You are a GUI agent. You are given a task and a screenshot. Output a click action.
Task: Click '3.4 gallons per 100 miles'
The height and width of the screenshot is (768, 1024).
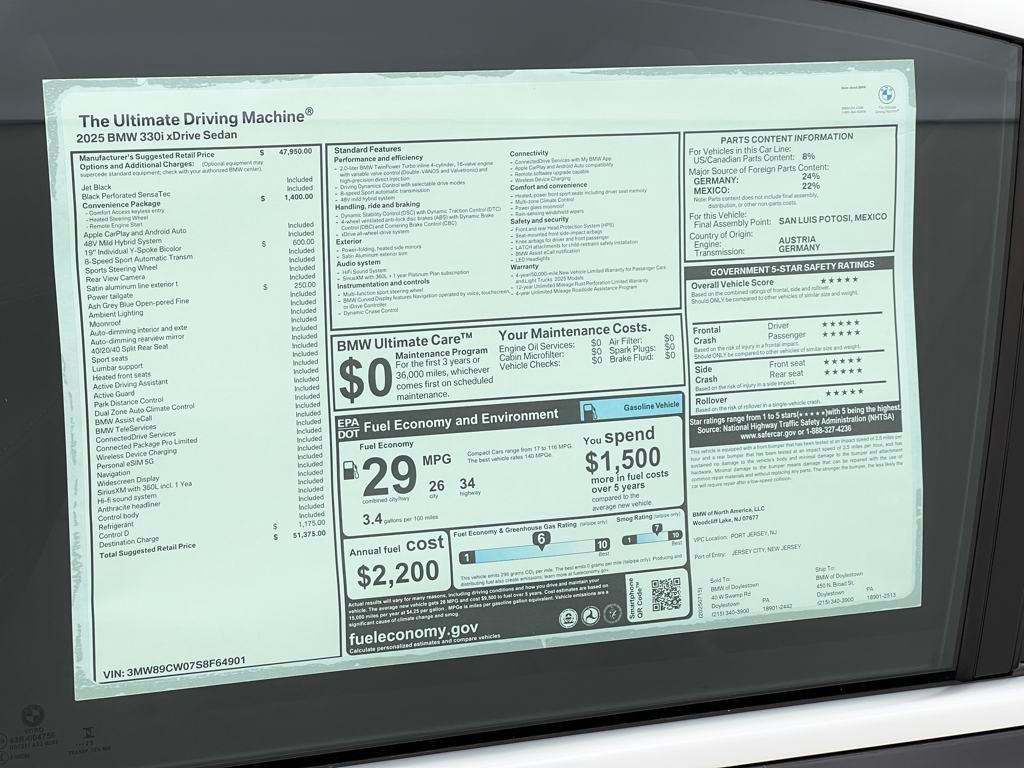[x=400, y=519]
